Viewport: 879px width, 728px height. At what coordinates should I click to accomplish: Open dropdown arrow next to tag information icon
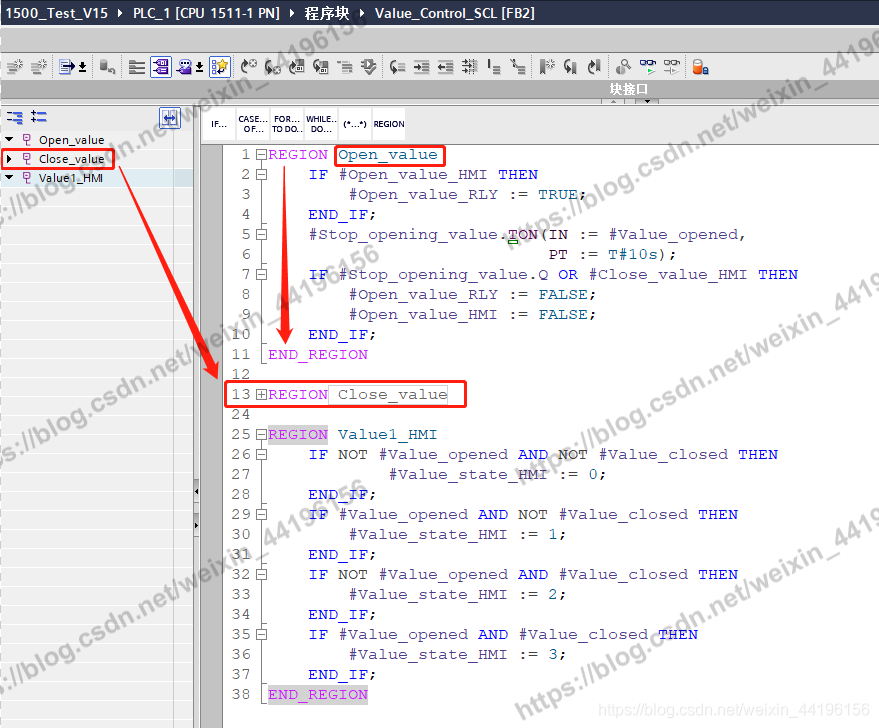200,67
